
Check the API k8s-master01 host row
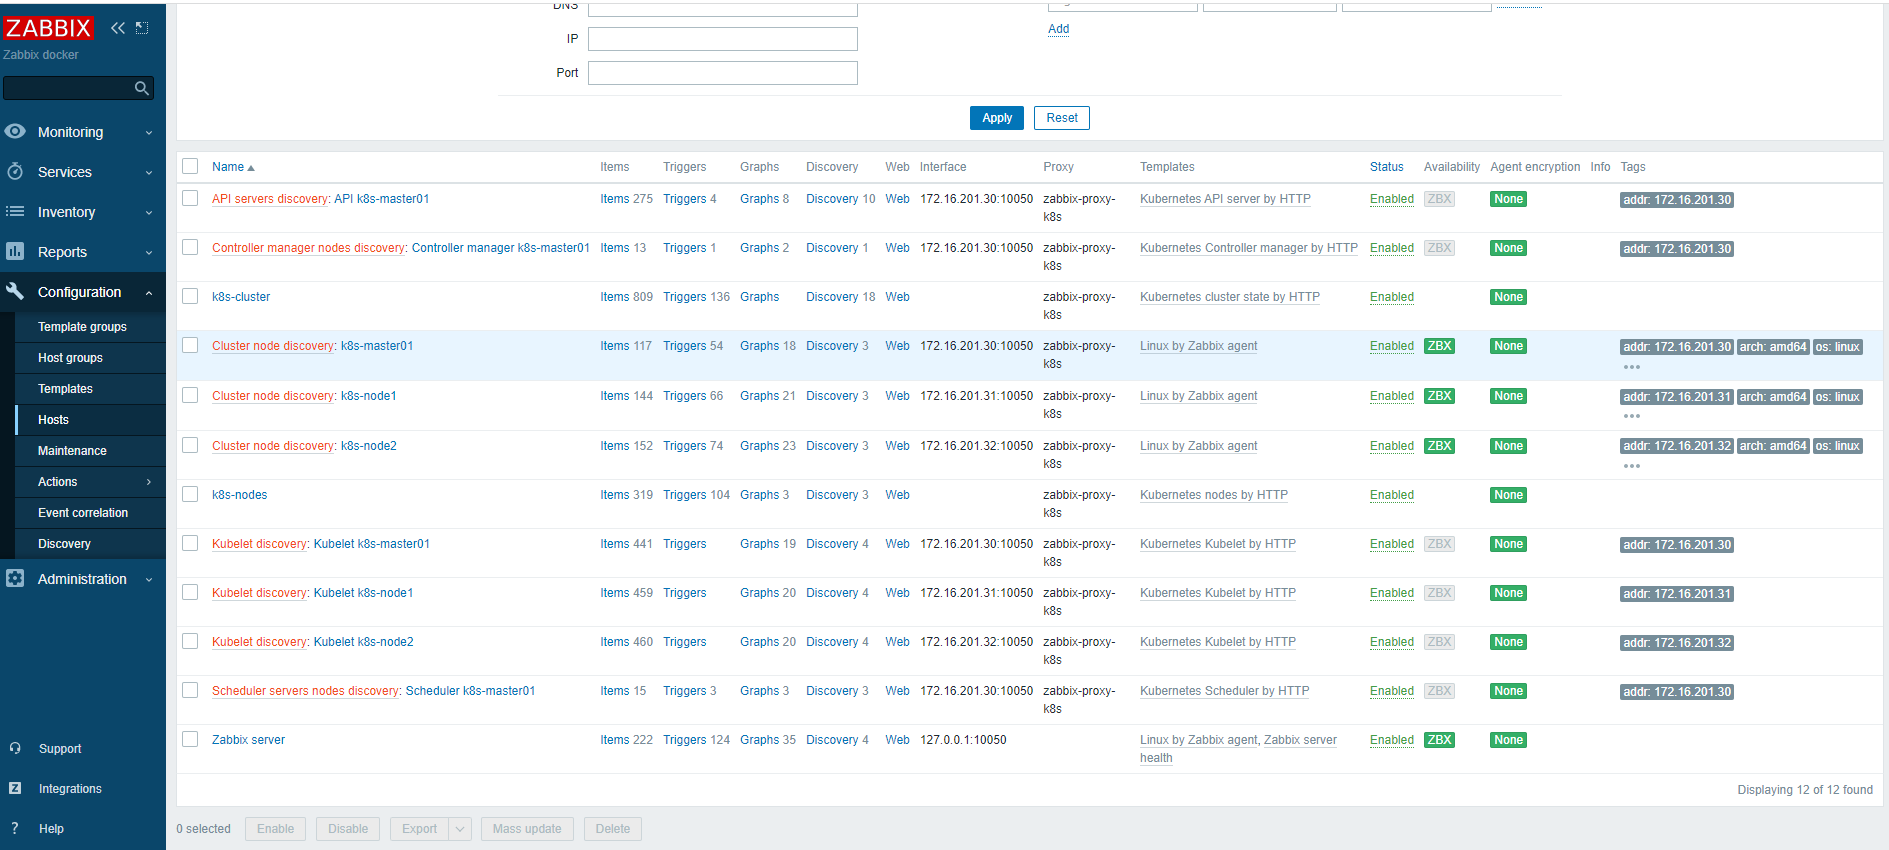(190, 198)
